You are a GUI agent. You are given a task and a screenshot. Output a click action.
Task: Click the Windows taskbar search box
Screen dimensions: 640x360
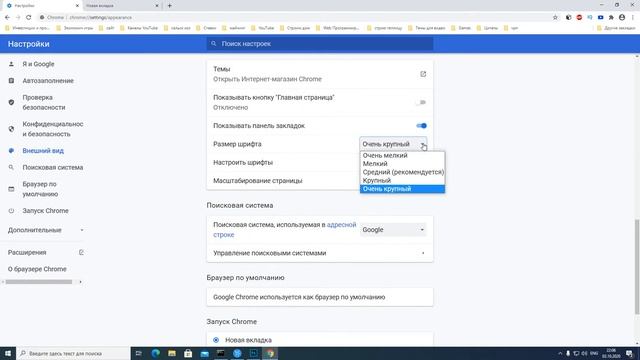[73, 353]
